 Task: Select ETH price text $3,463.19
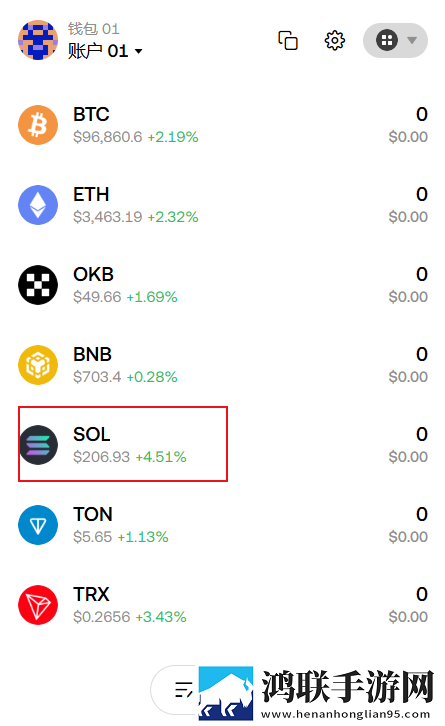107,217
